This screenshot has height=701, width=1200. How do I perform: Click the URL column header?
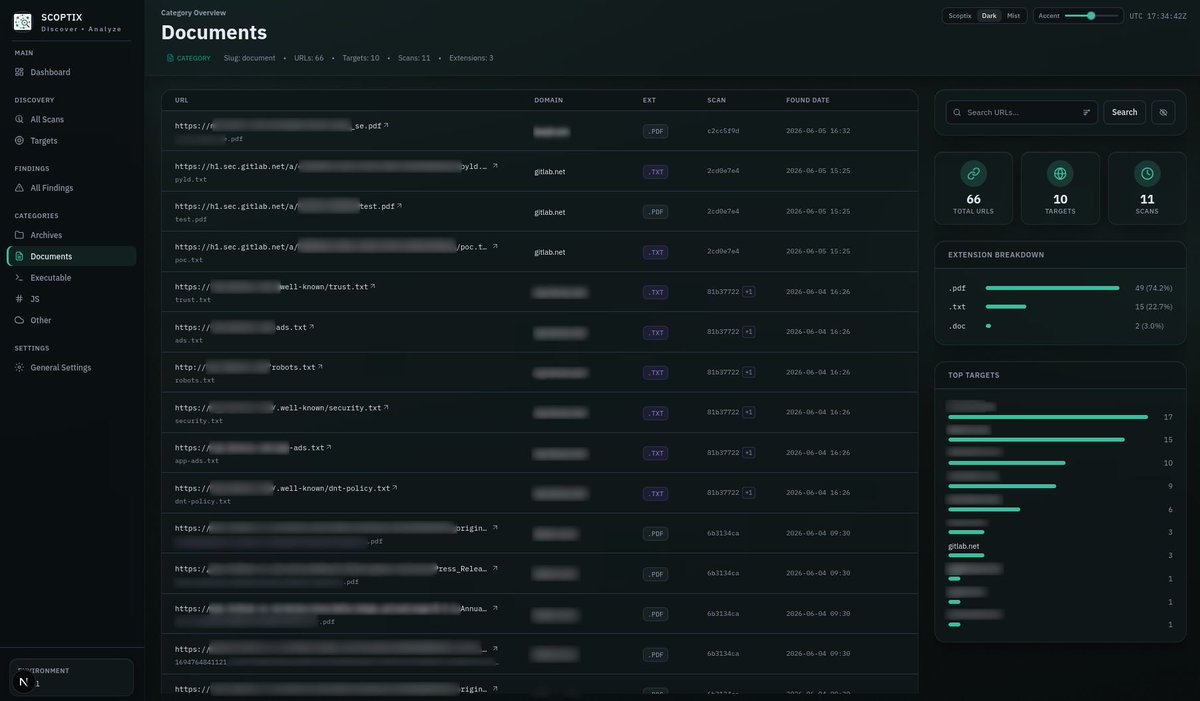[181, 100]
